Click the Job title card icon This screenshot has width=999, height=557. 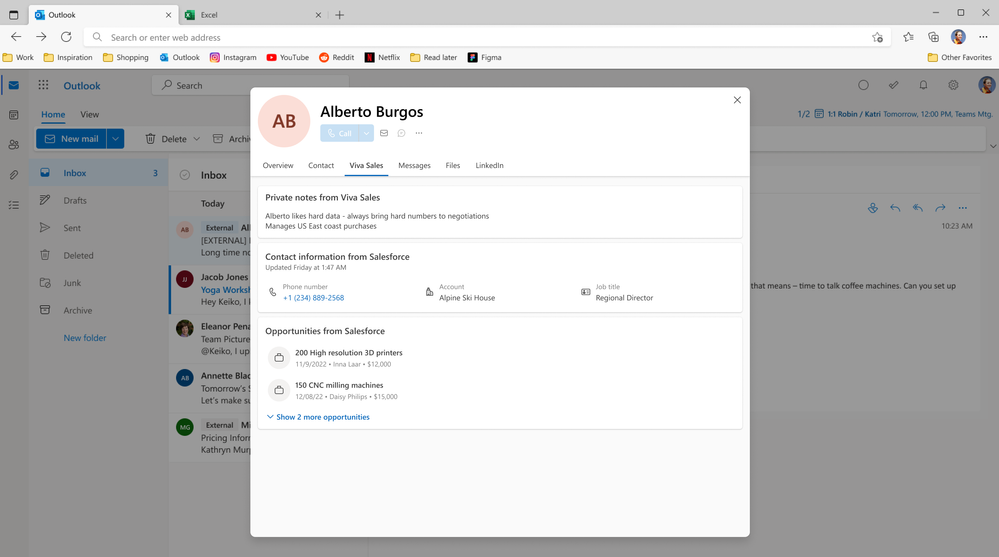point(586,292)
